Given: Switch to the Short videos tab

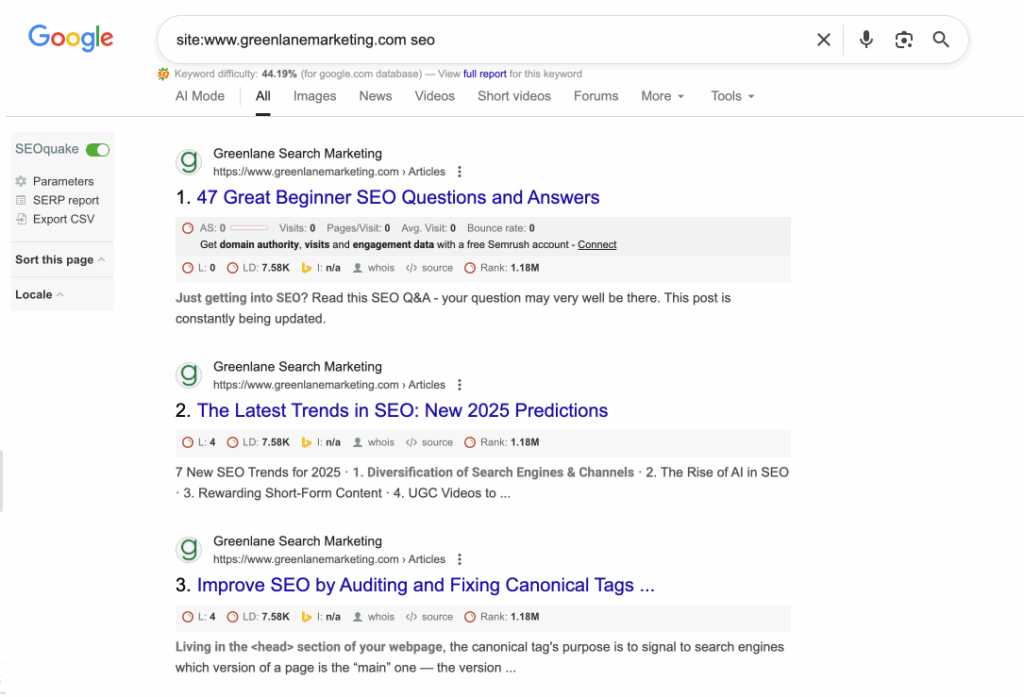Looking at the screenshot, I should point(514,96).
